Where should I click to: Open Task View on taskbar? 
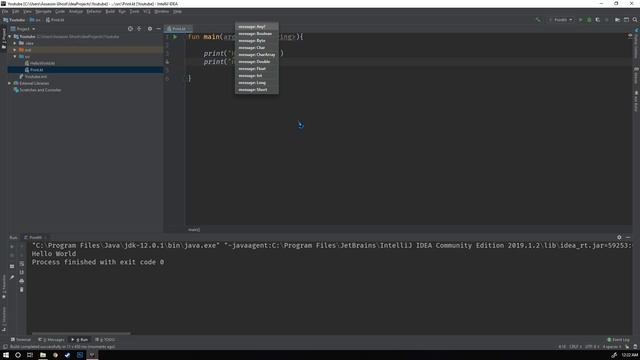(30, 355)
